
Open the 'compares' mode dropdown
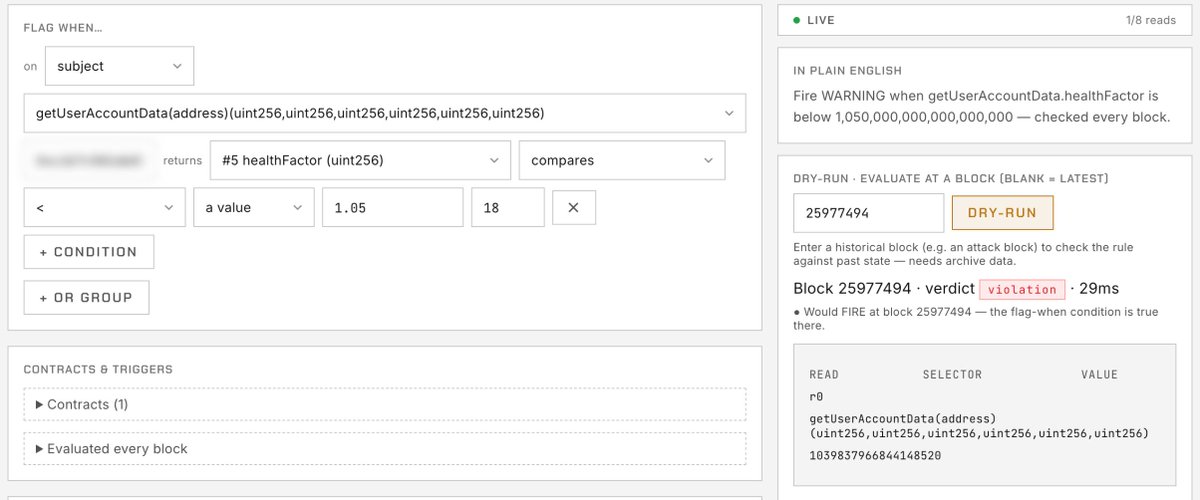(622, 160)
